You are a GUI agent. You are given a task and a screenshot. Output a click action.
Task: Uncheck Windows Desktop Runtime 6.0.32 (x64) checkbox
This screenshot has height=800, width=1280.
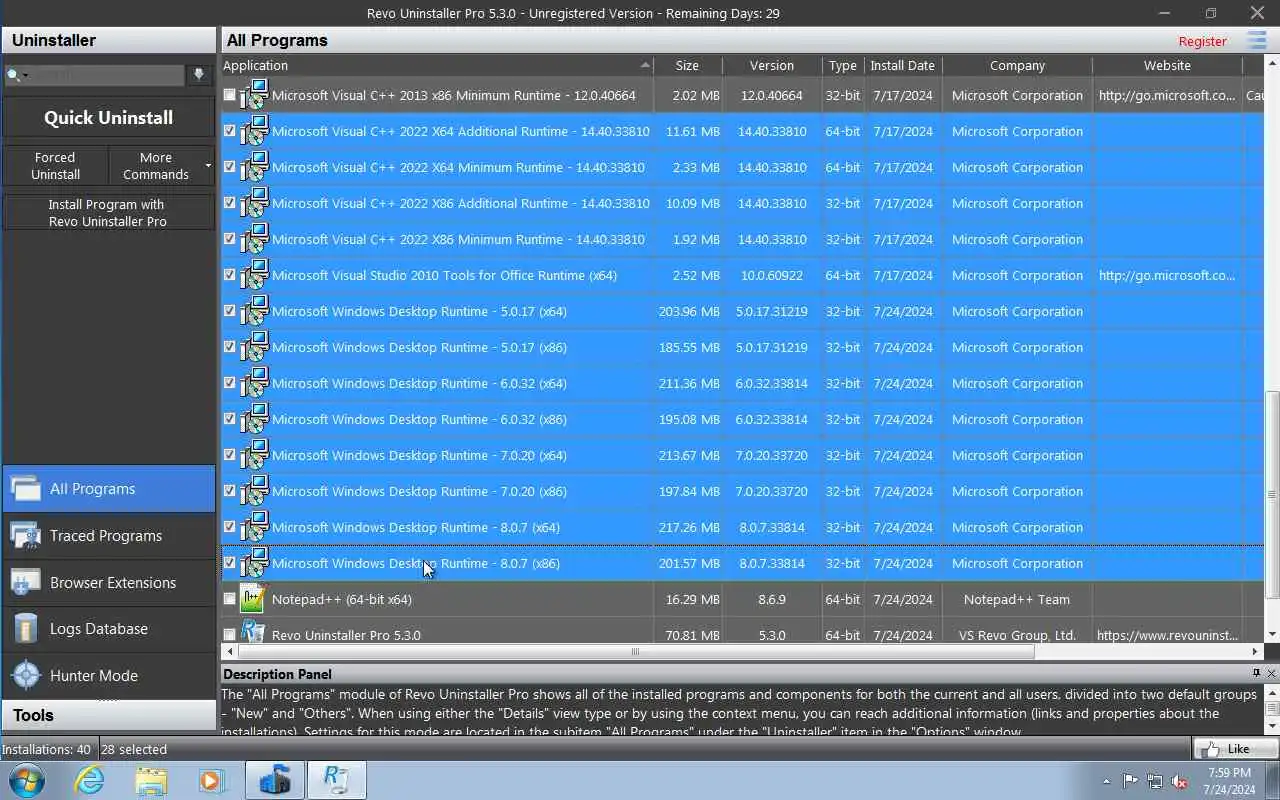coord(230,383)
